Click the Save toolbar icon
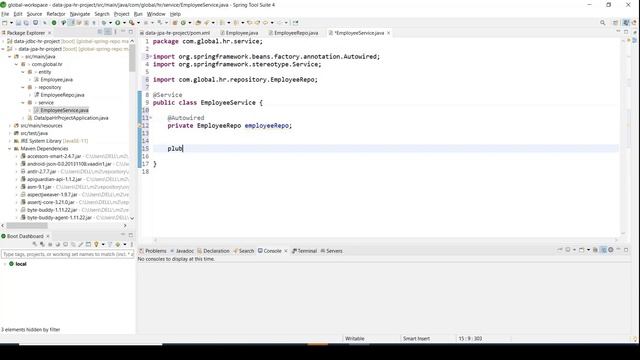The height and width of the screenshot is (360, 640). 18,23
